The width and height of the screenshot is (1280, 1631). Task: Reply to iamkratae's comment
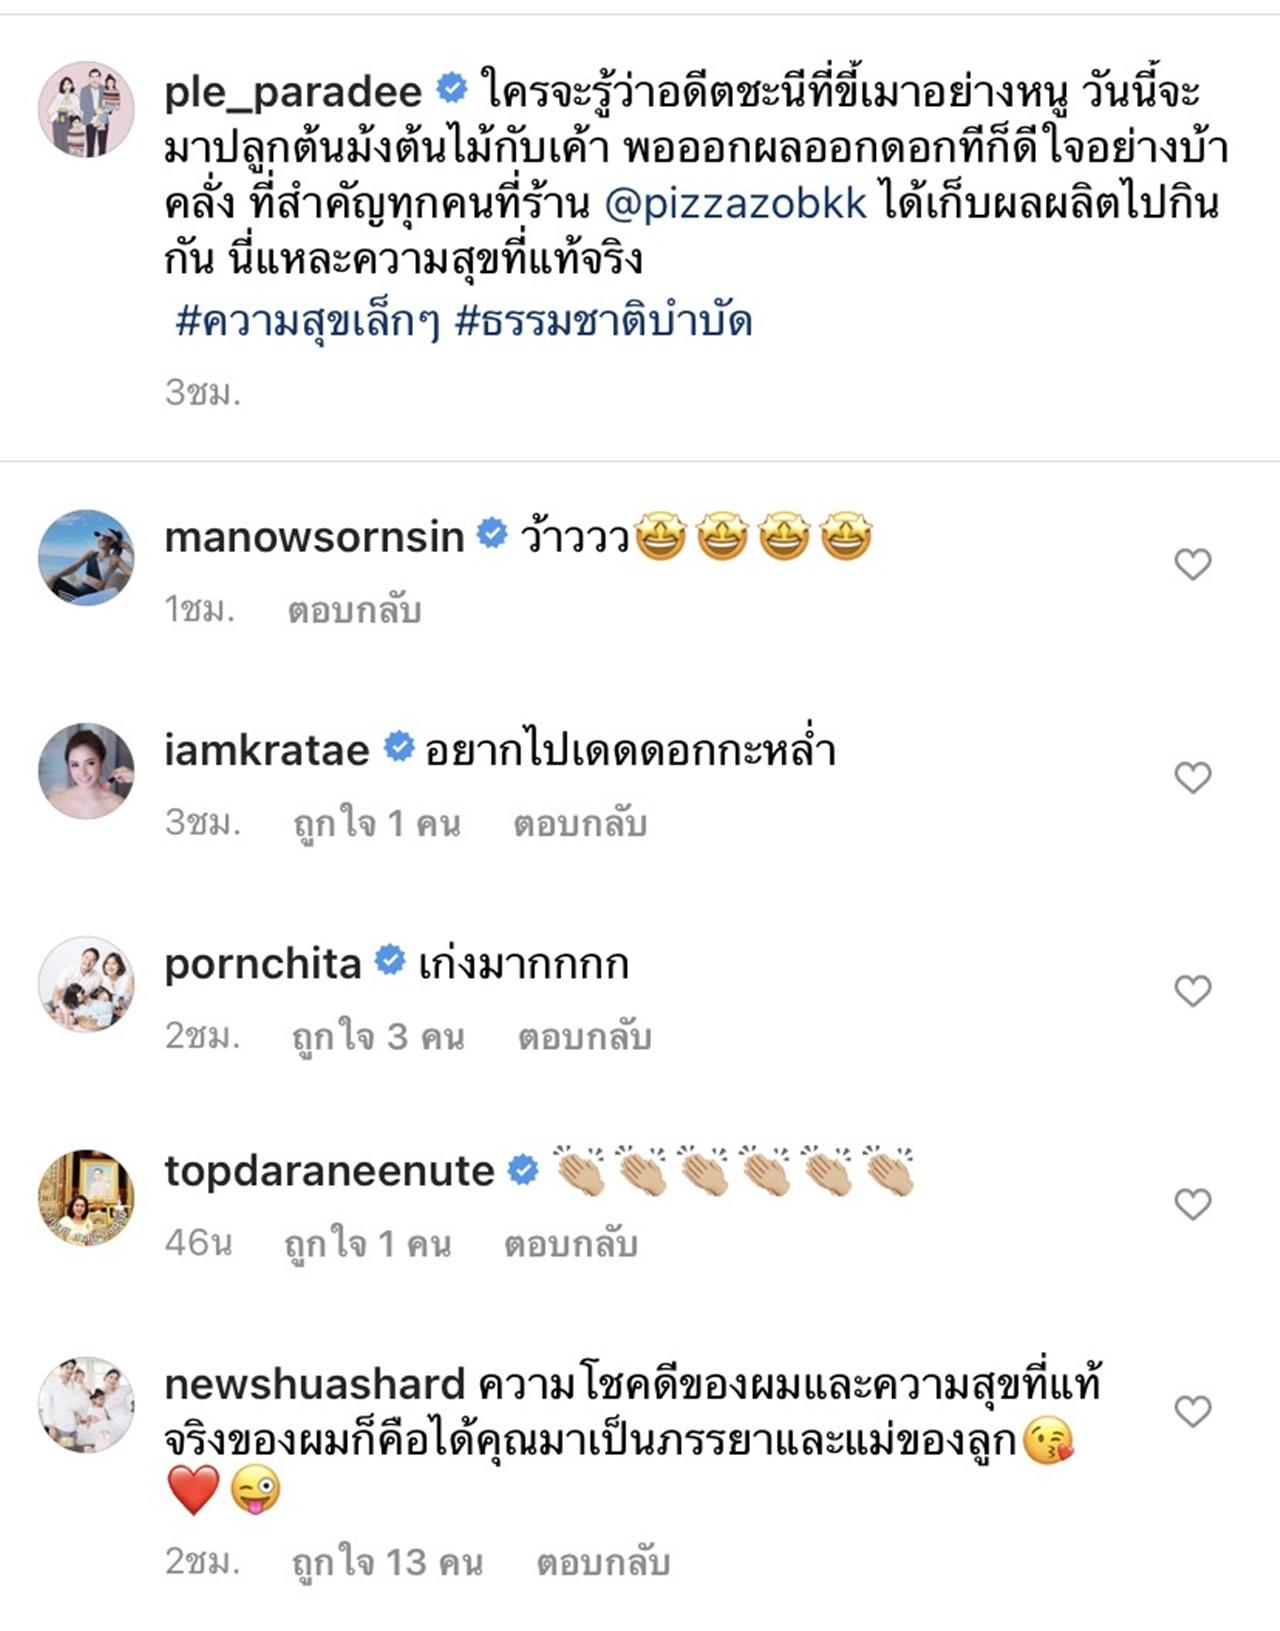(580, 823)
